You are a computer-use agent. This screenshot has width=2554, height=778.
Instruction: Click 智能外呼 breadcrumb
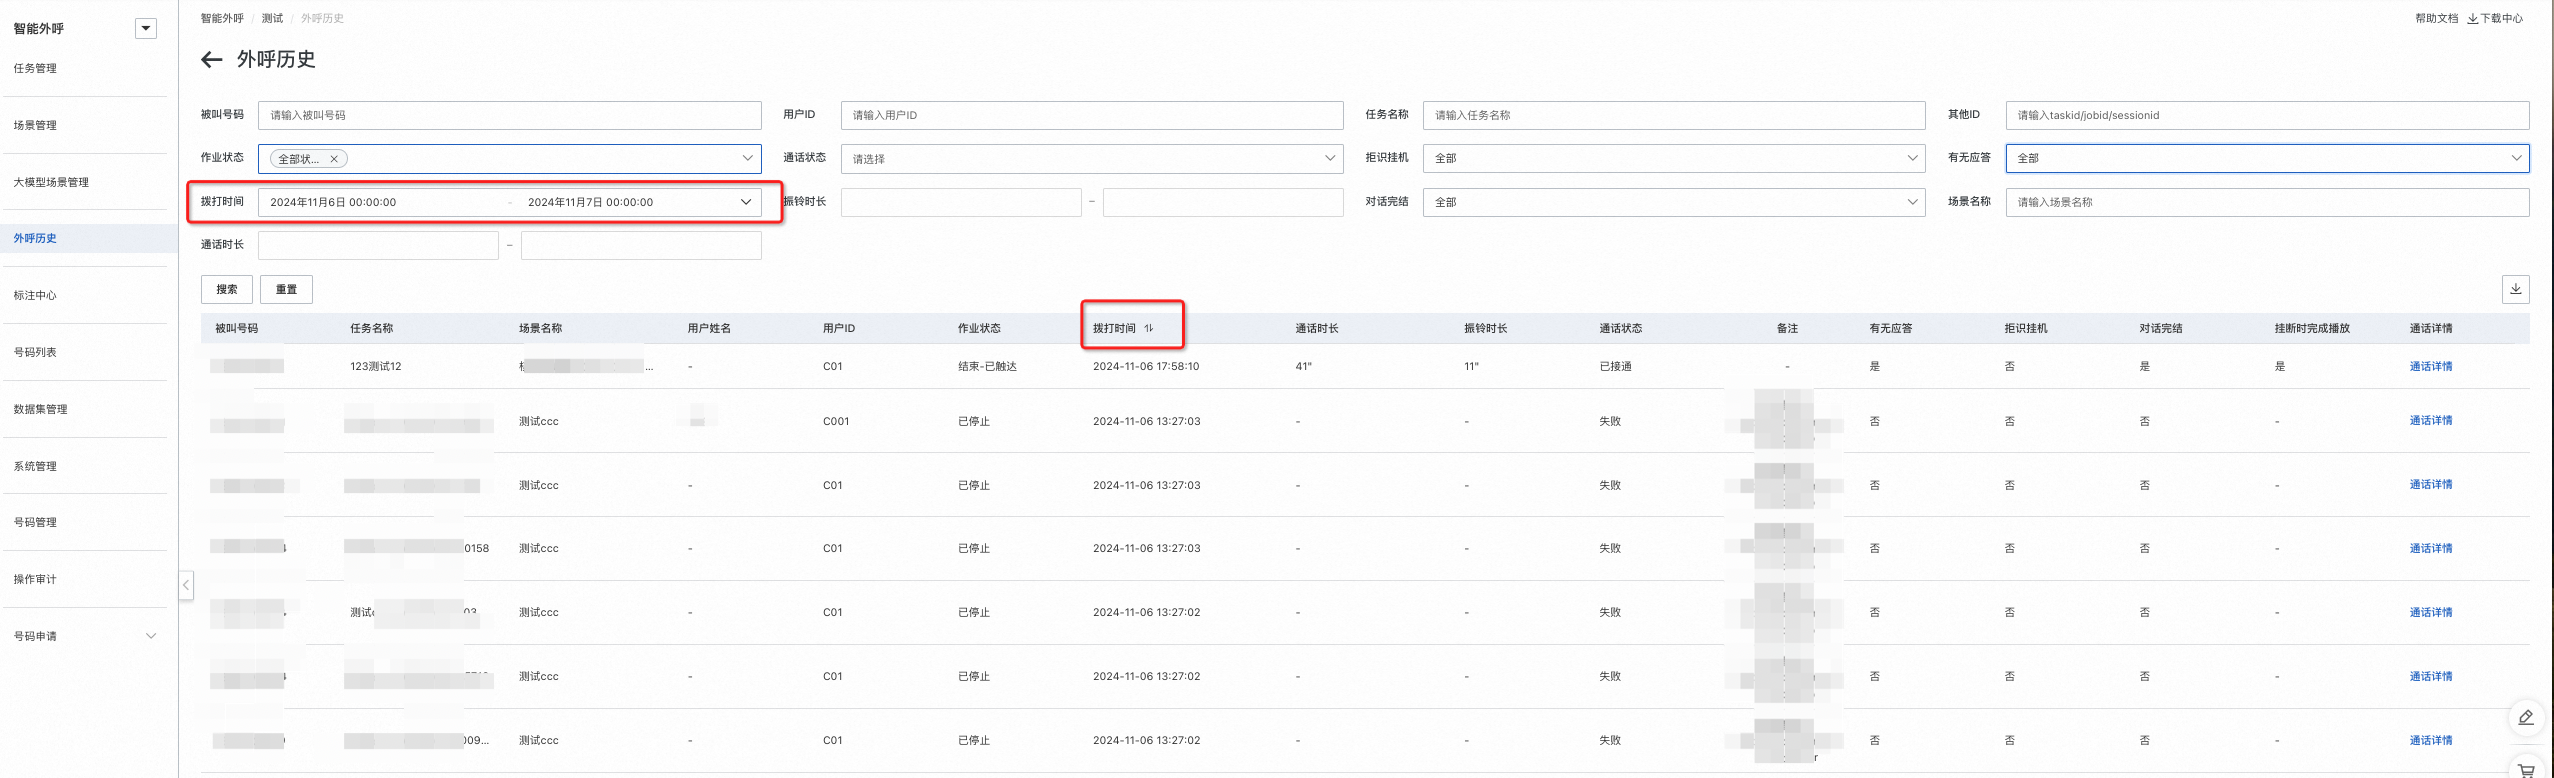click(x=222, y=18)
